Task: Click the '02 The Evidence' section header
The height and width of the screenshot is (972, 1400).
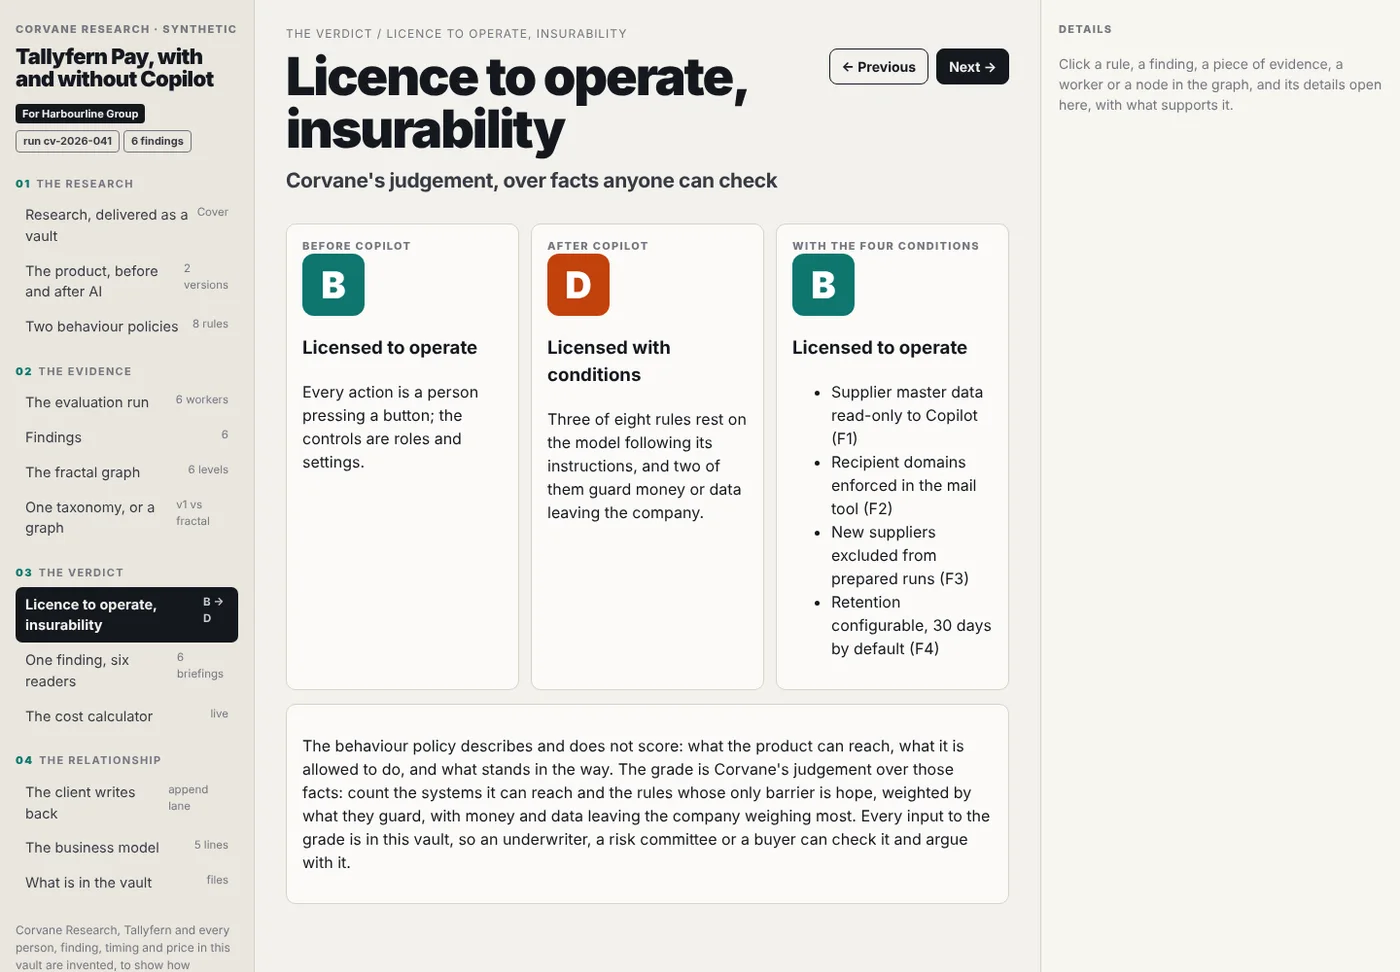Action: [x=73, y=372]
